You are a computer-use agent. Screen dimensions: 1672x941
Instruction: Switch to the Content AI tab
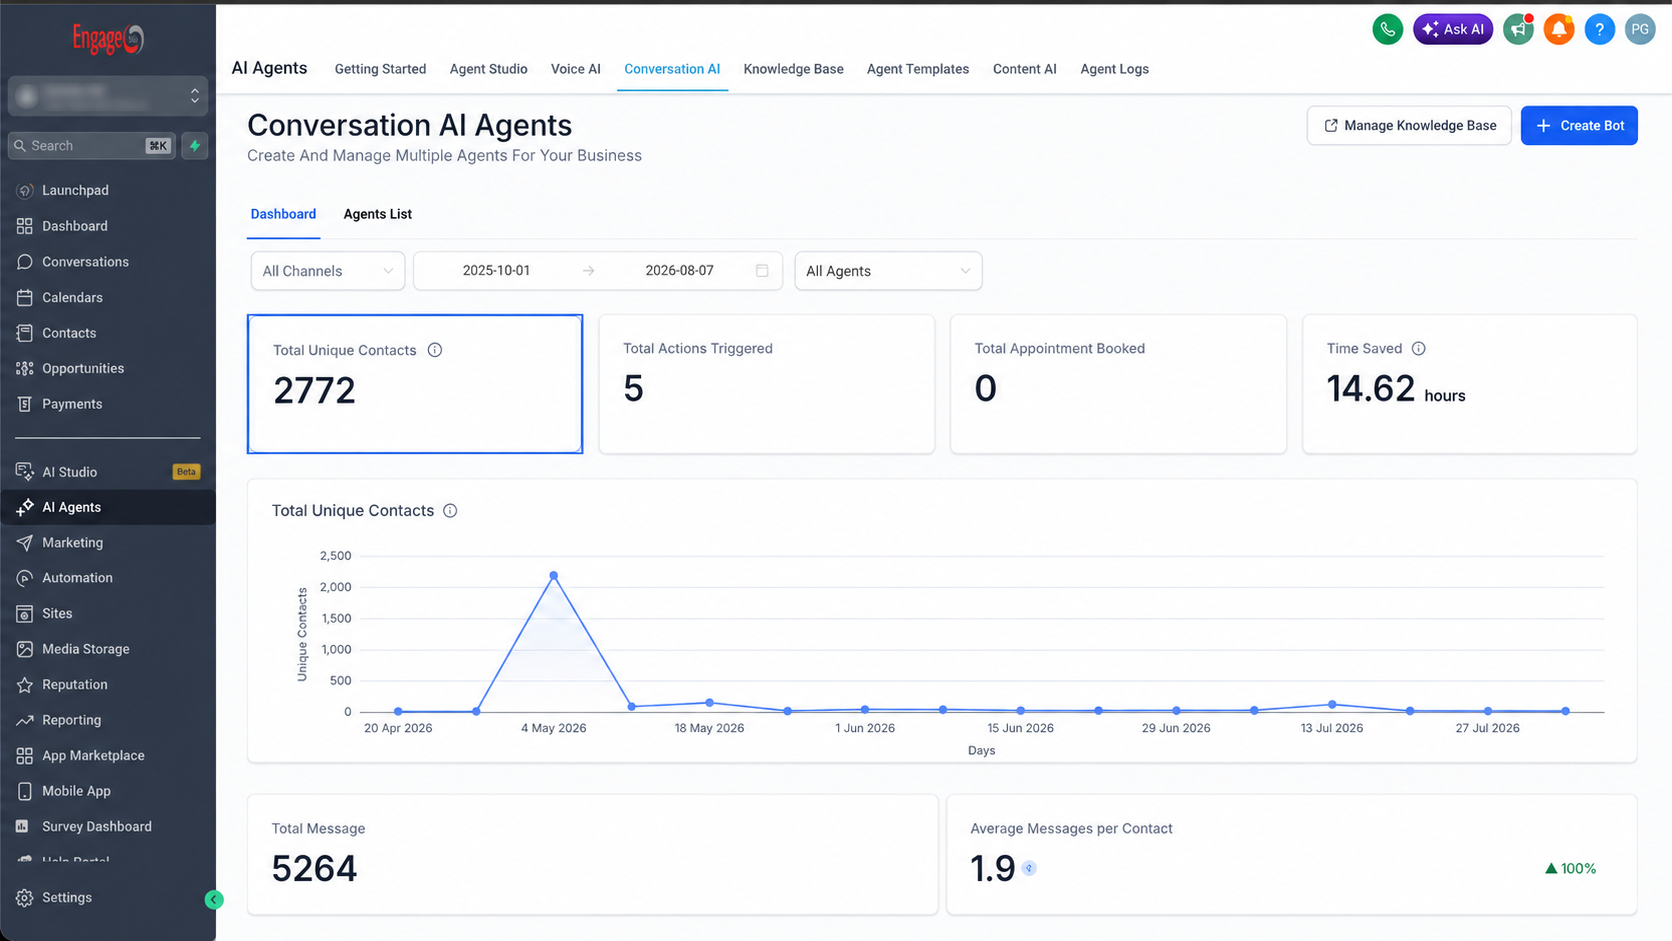[x=1024, y=69]
